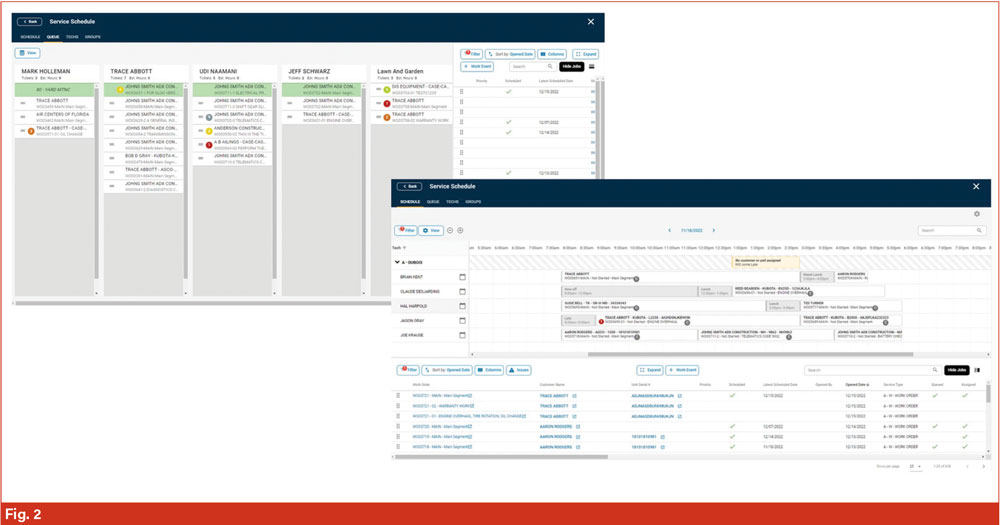
Task: Open Sort by Opened Date in Schedule window
Action: (447, 370)
